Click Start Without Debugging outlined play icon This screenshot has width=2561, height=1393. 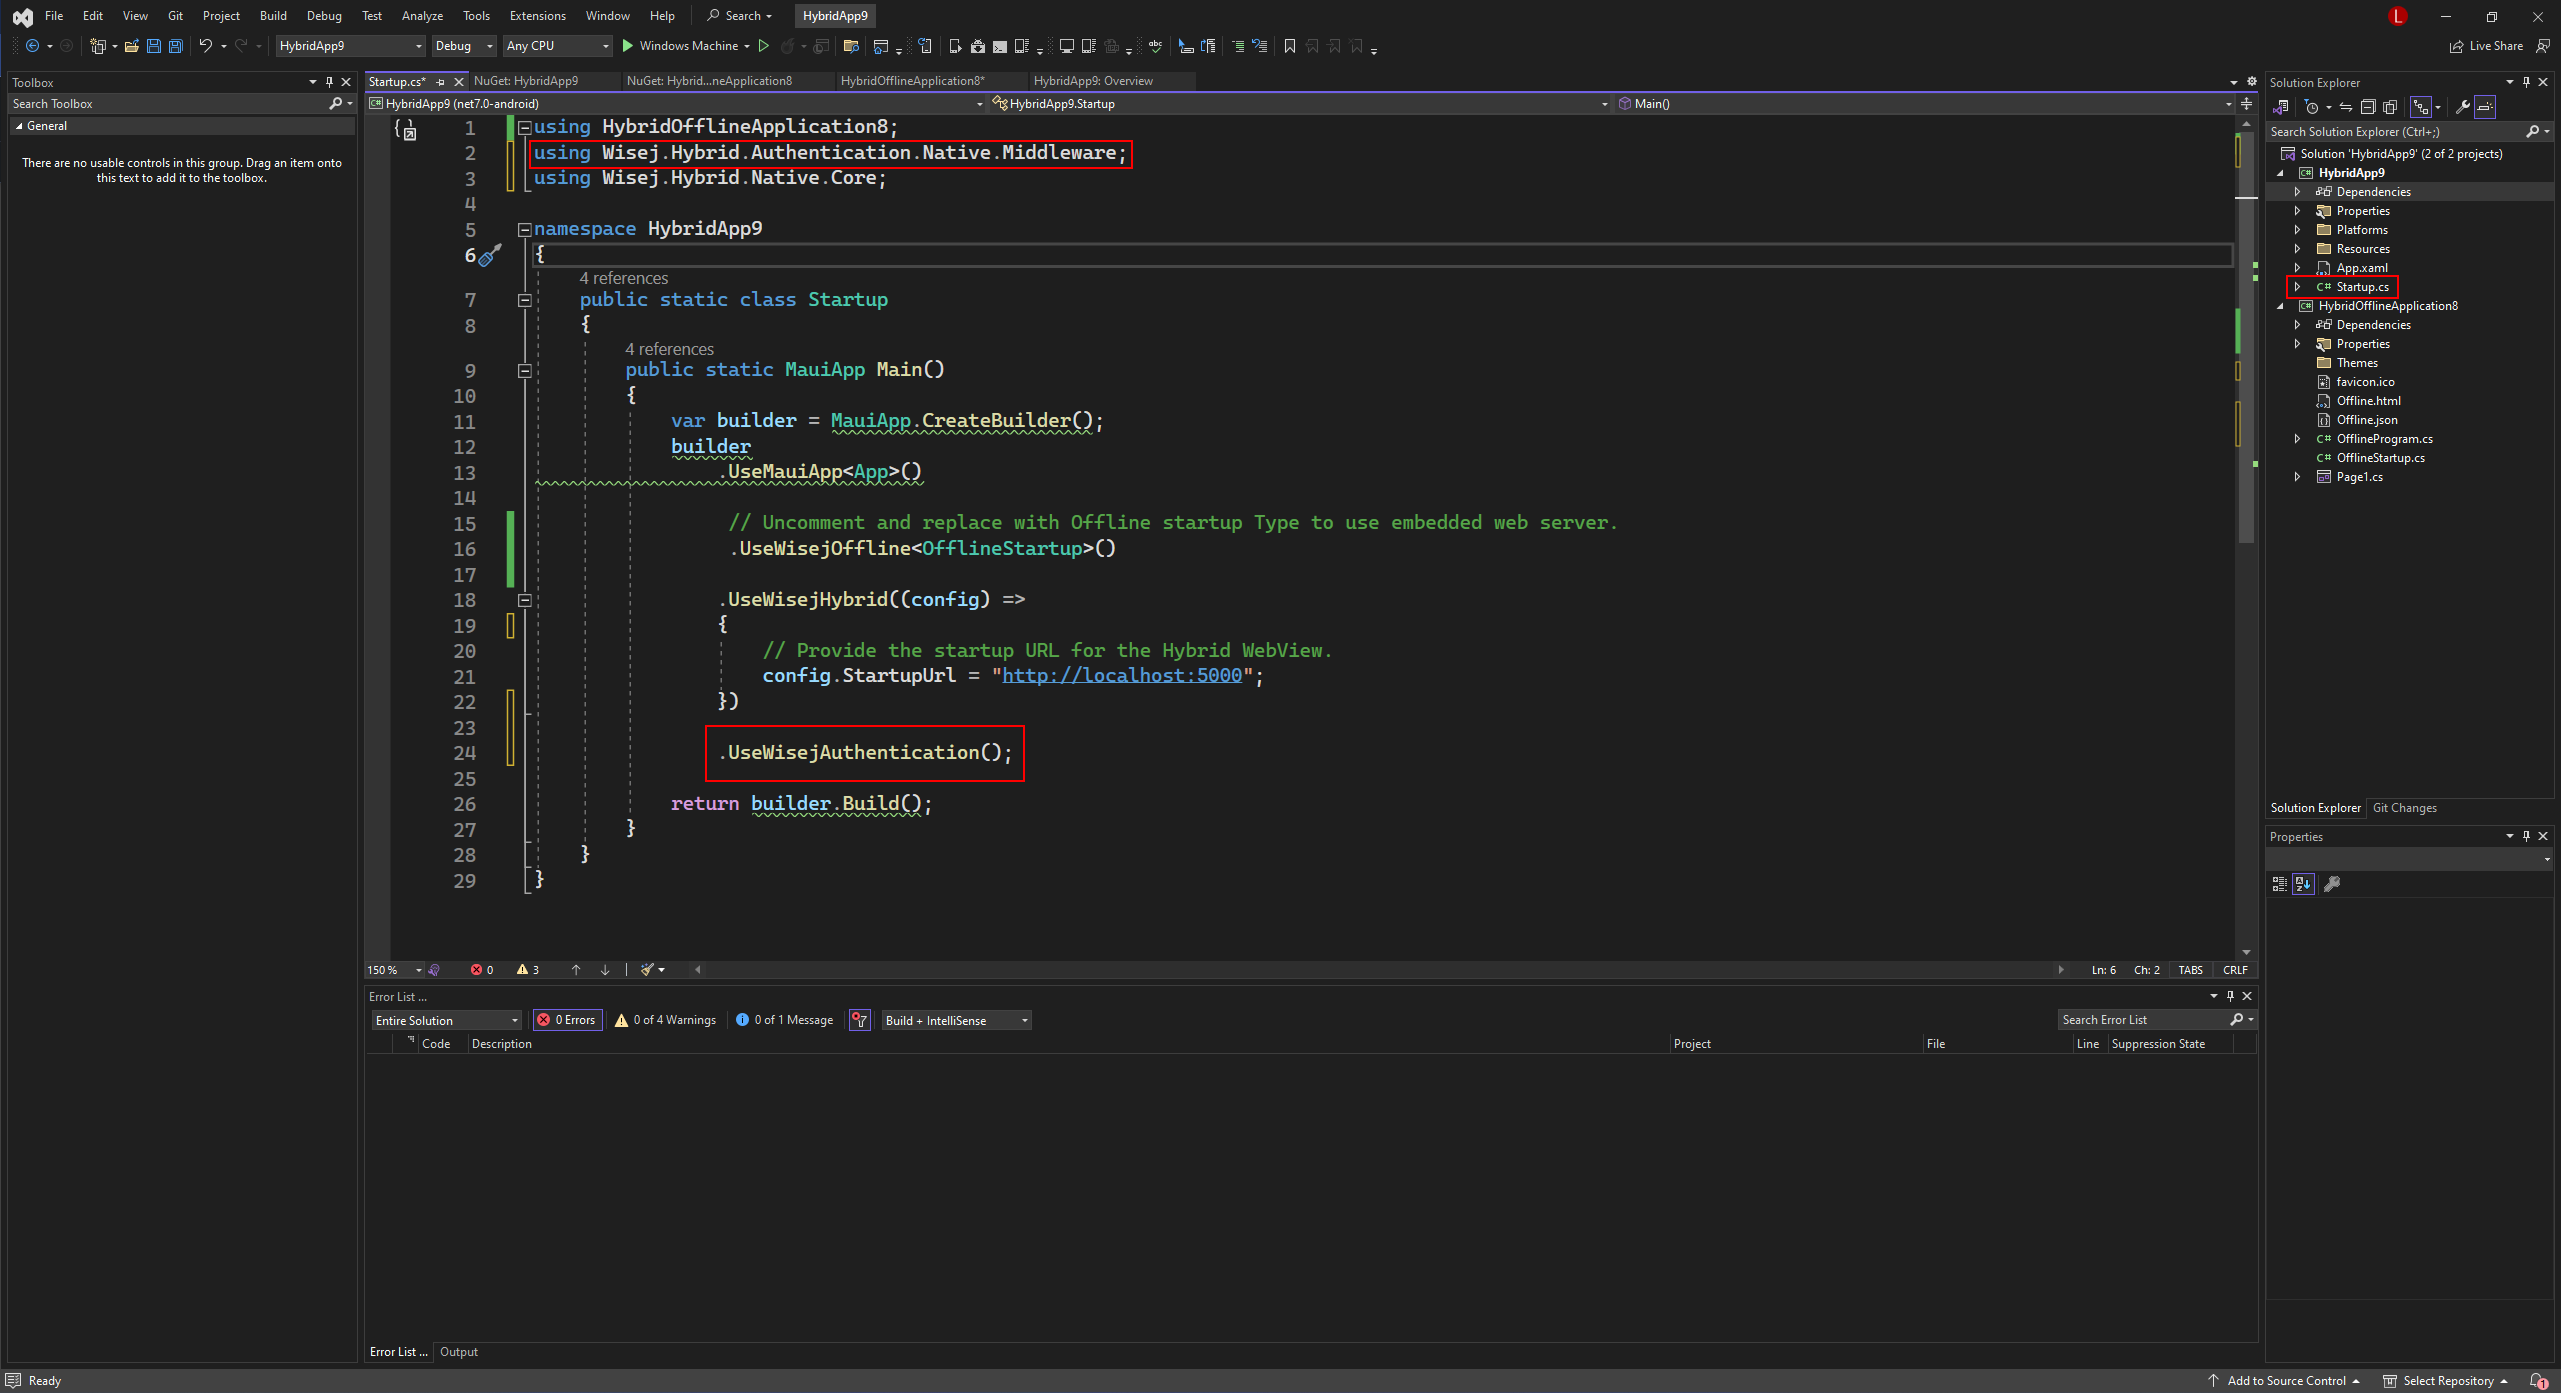pyautogui.click(x=764, y=46)
